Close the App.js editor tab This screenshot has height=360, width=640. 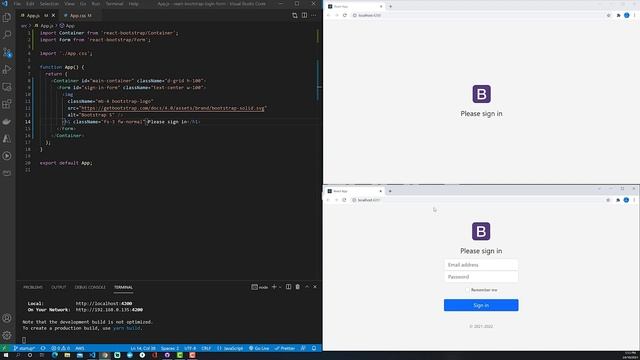(53, 16)
